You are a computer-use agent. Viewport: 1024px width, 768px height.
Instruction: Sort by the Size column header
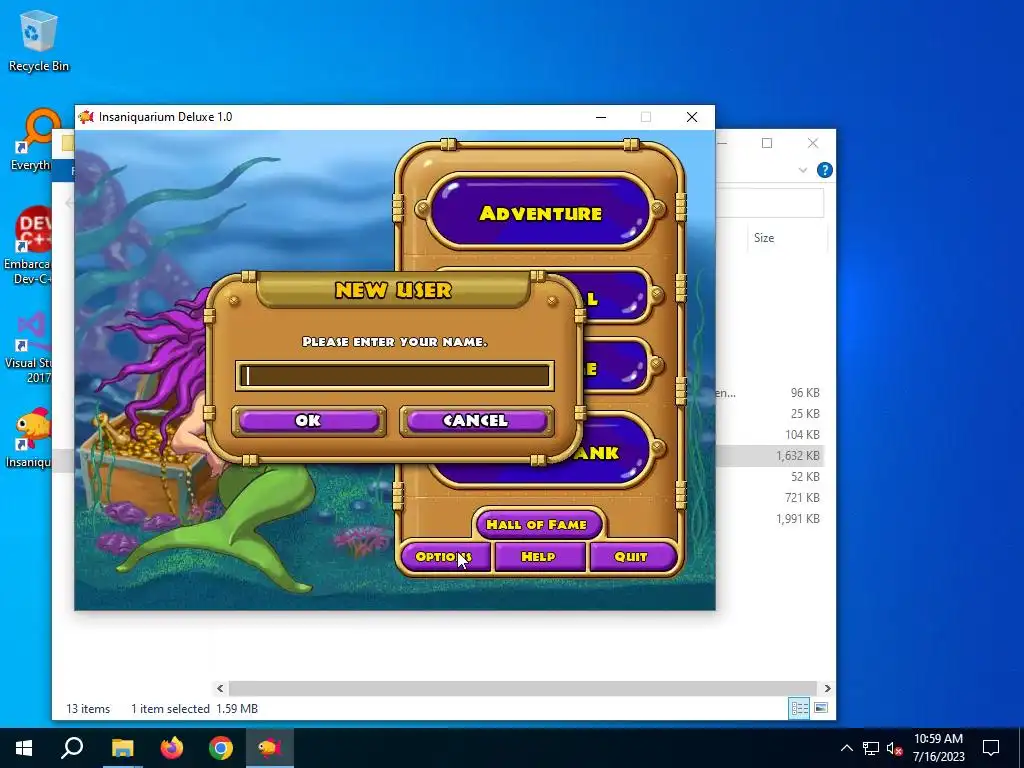click(764, 238)
